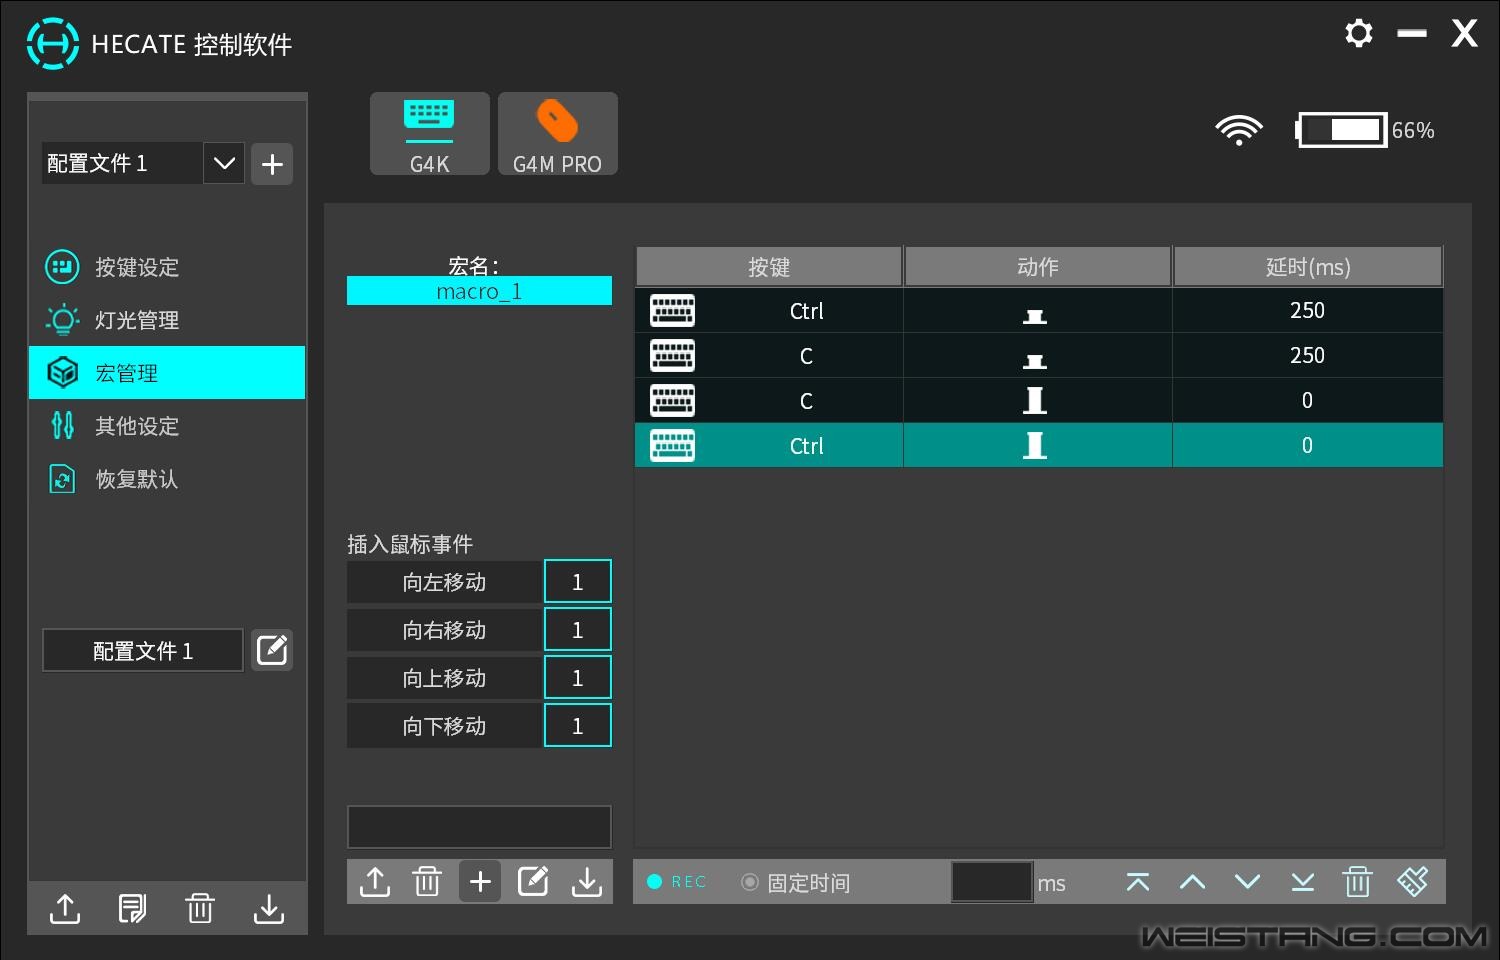Minimize the HECATE window

click(x=1412, y=33)
